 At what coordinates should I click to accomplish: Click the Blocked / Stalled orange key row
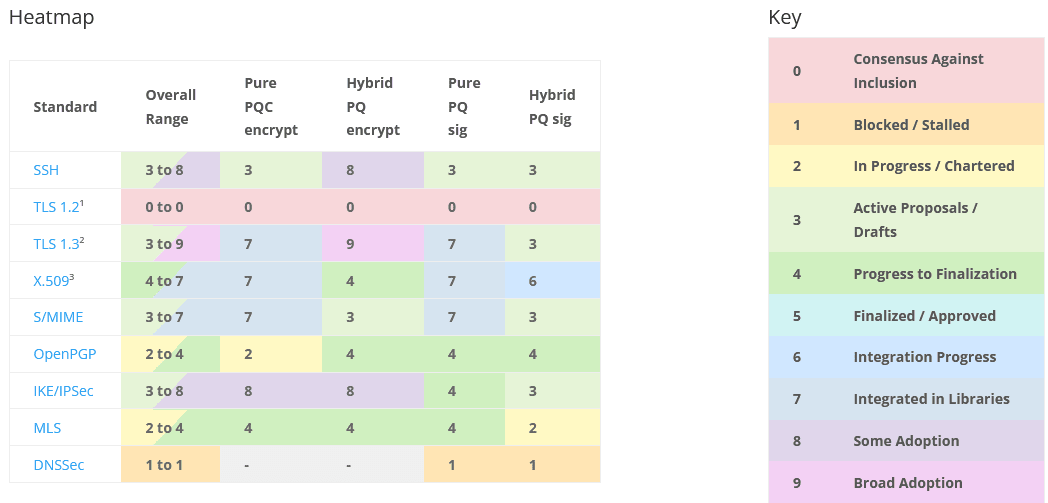click(906, 125)
